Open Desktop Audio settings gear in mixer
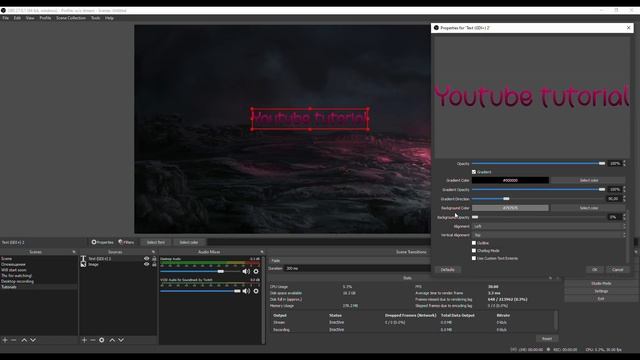This screenshot has height=360, width=640. pyautogui.click(x=256, y=271)
